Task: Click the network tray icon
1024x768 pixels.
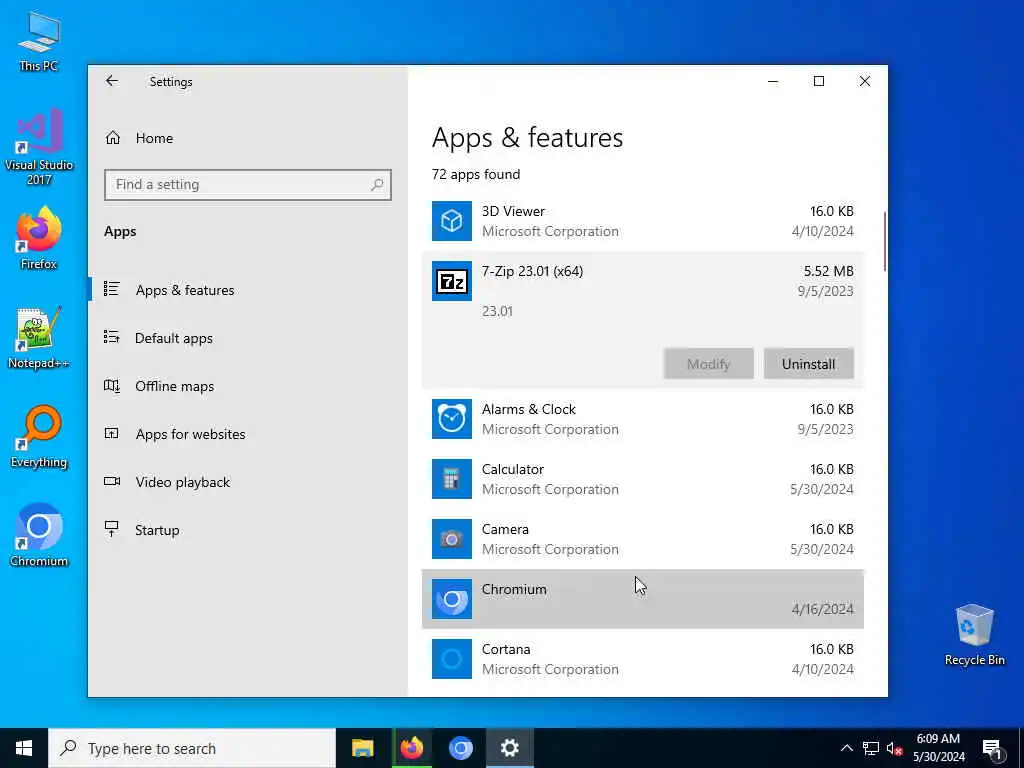Action: (871, 748)
